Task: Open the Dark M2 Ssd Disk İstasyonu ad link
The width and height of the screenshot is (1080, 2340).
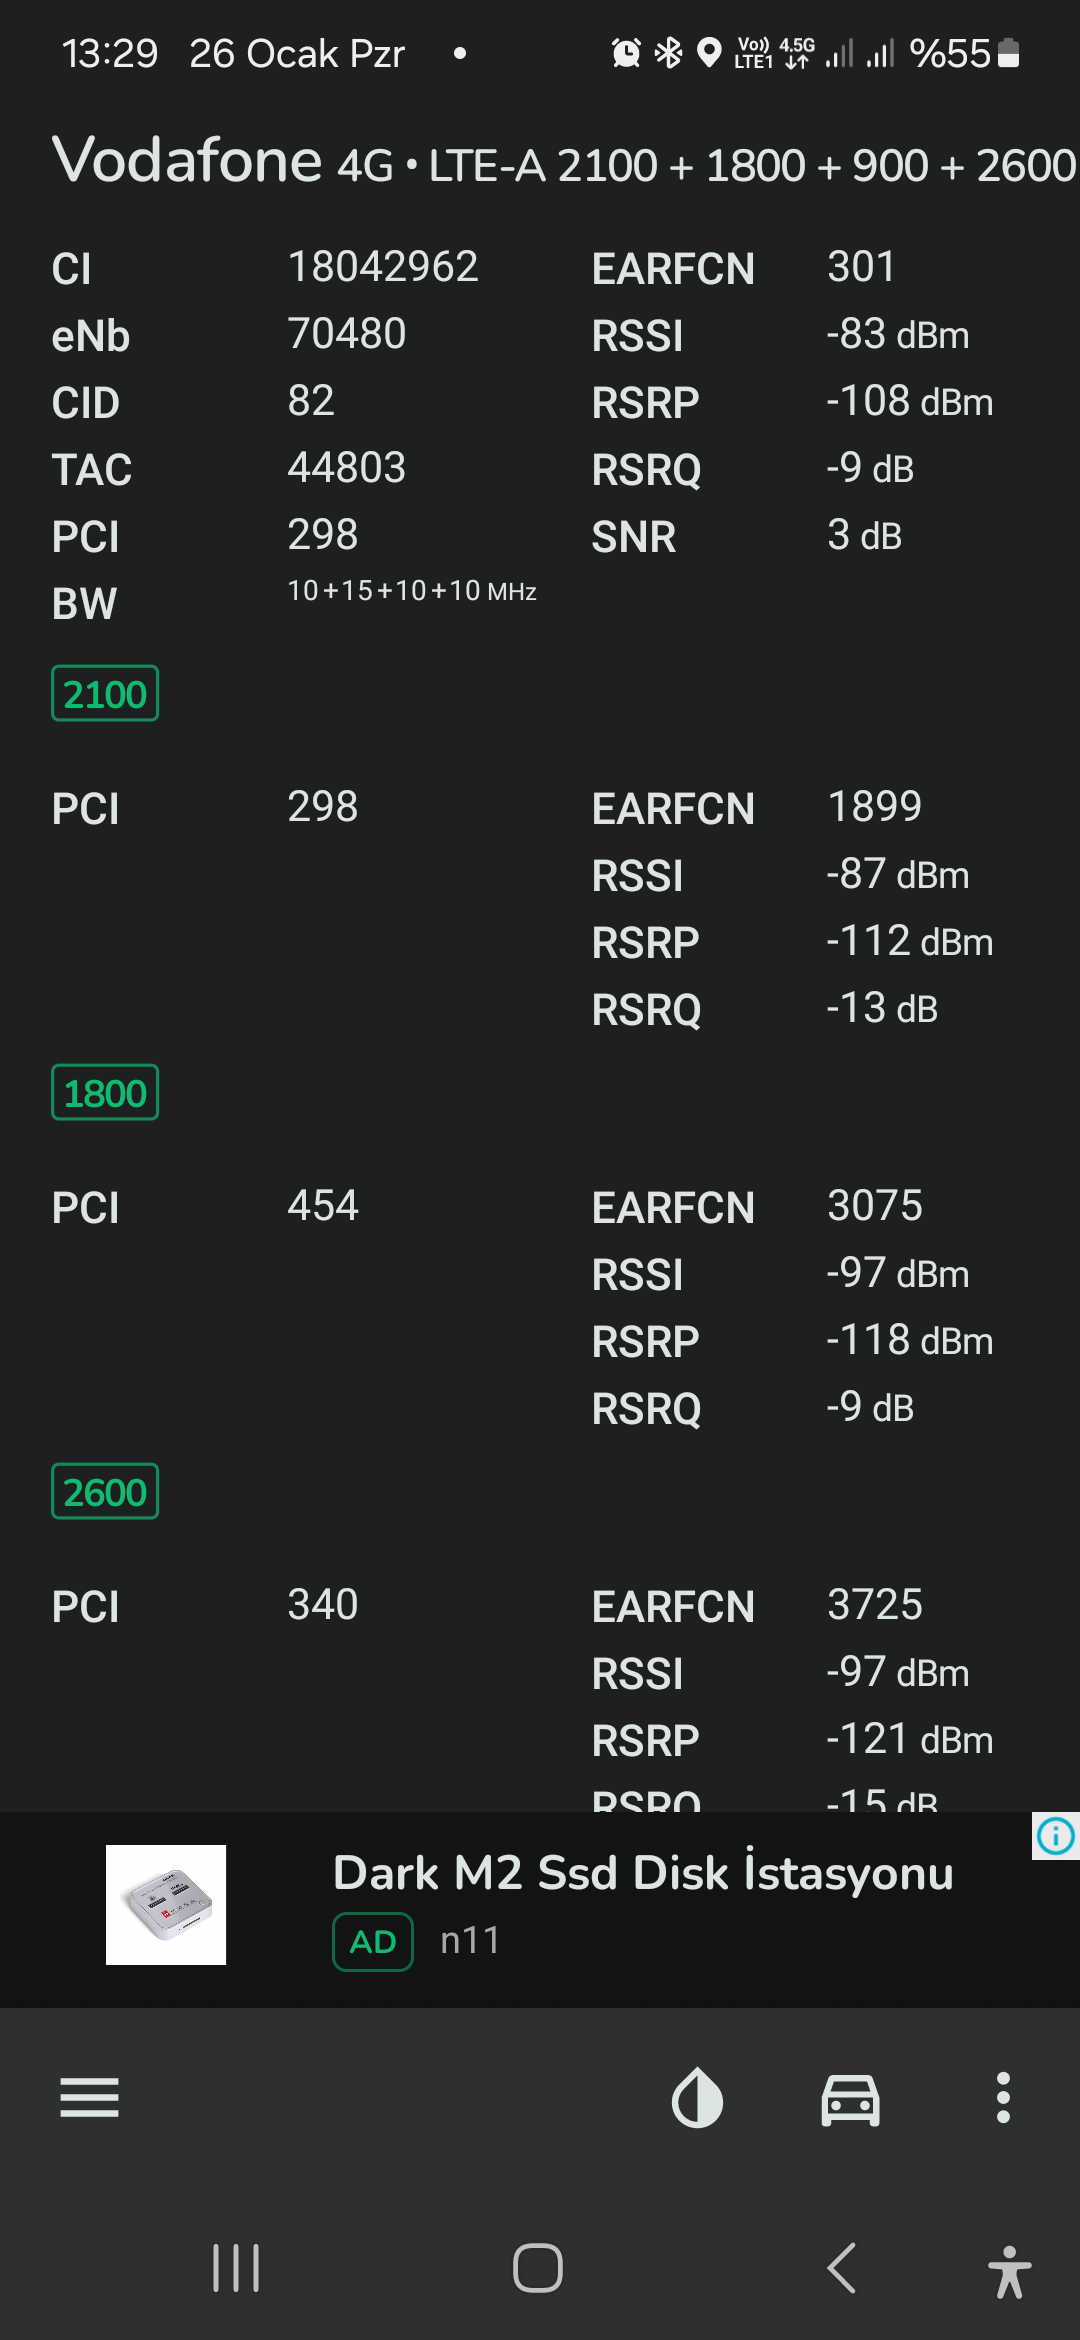Action: 643,1872
